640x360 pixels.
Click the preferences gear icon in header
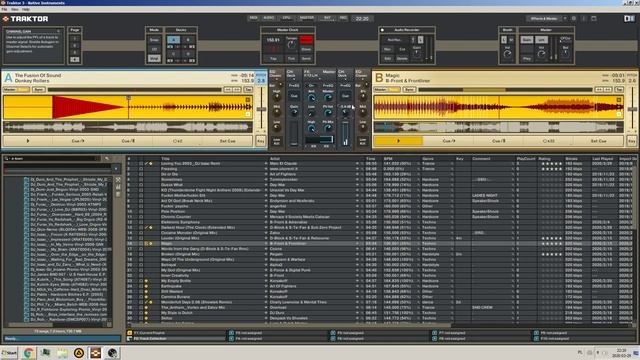(574, 18)
